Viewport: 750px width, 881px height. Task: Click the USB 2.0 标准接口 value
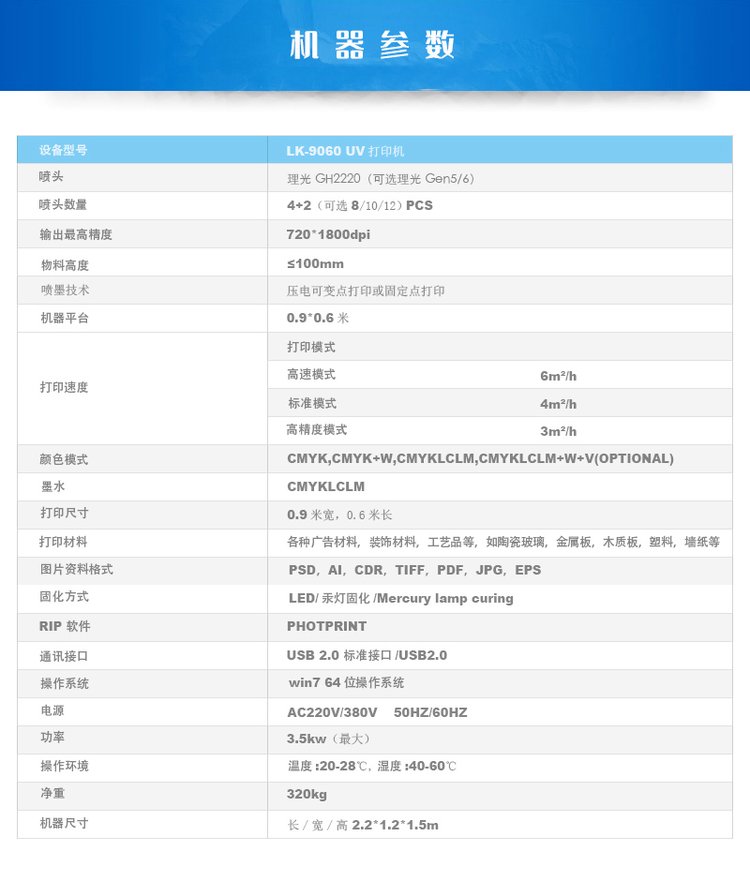[366, 655]
